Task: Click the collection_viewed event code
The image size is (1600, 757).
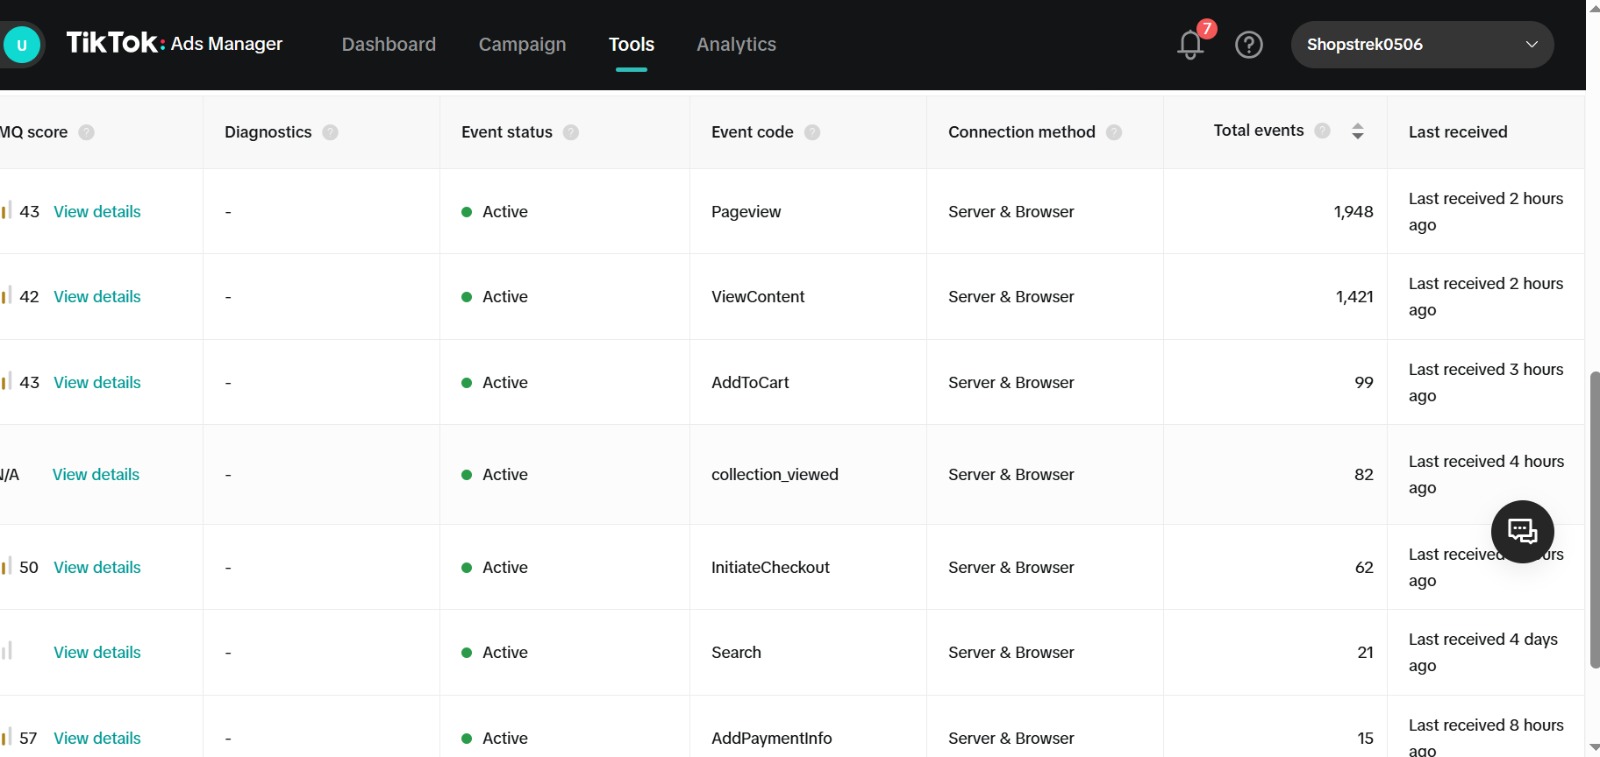Action: click(x=775, y=475)
